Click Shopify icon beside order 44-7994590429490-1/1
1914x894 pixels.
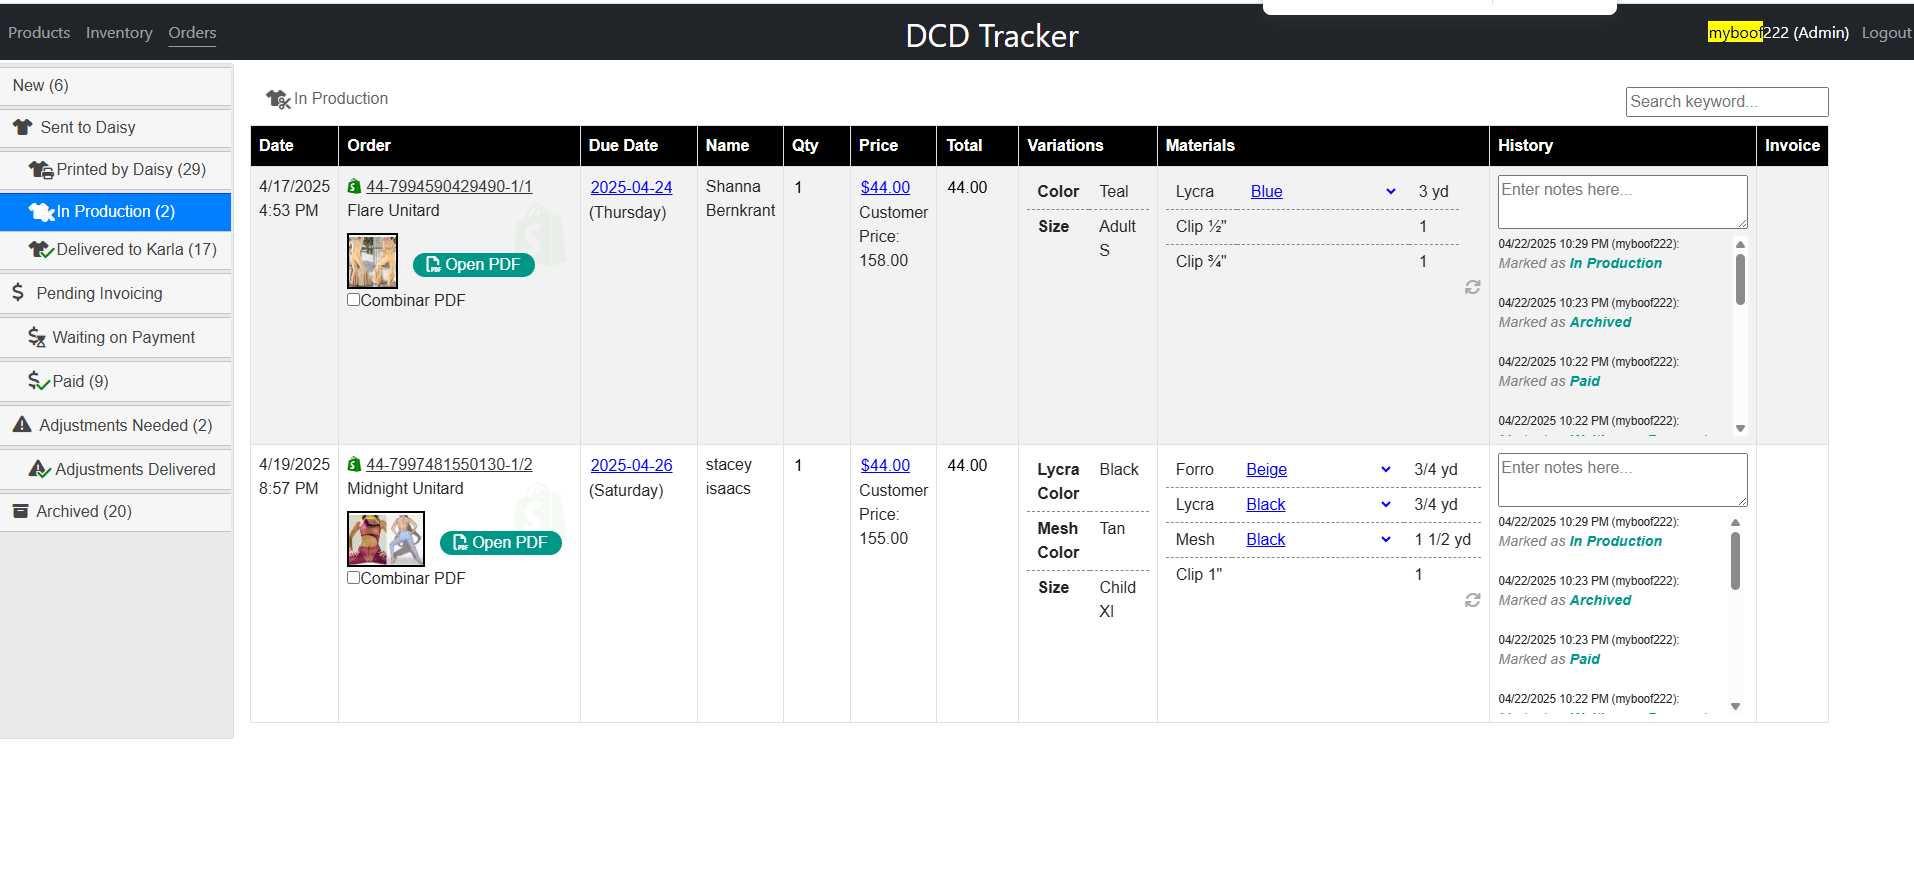(x=354, y=187)
